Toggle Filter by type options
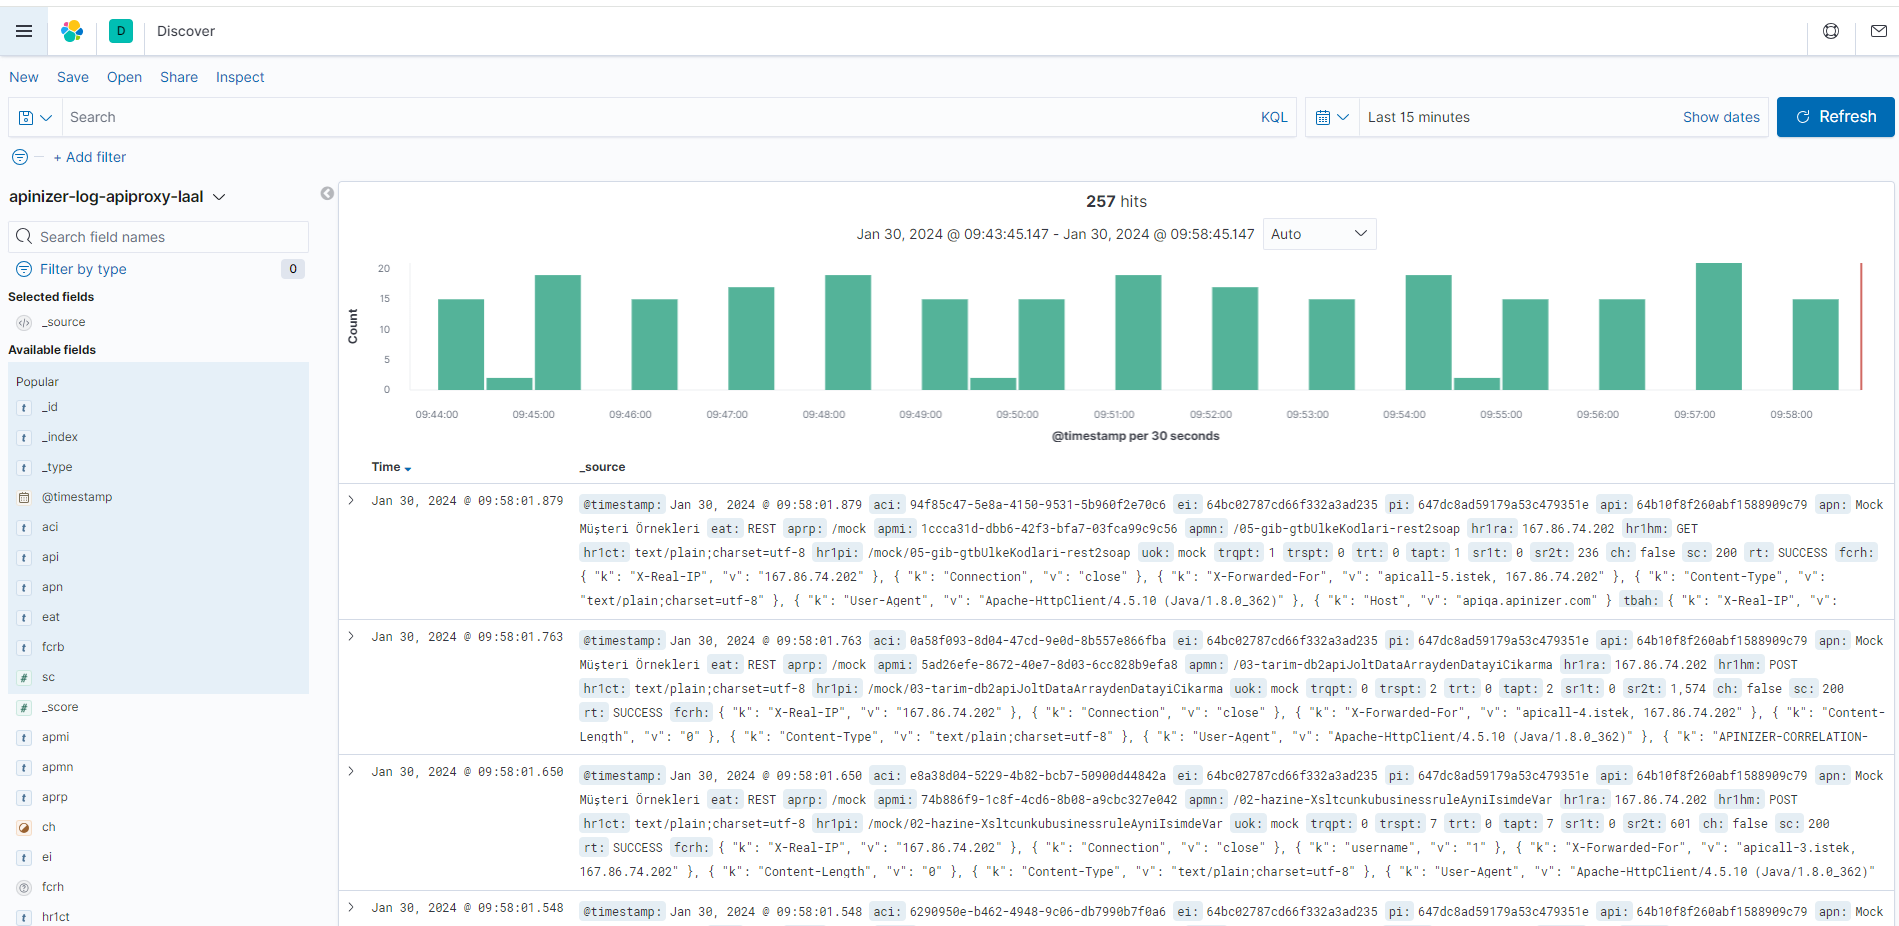 tap(83, 269)
